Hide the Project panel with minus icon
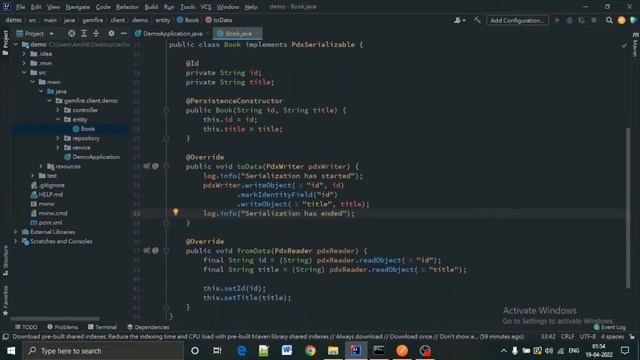The image size is (640, 360). pos(124,33)
